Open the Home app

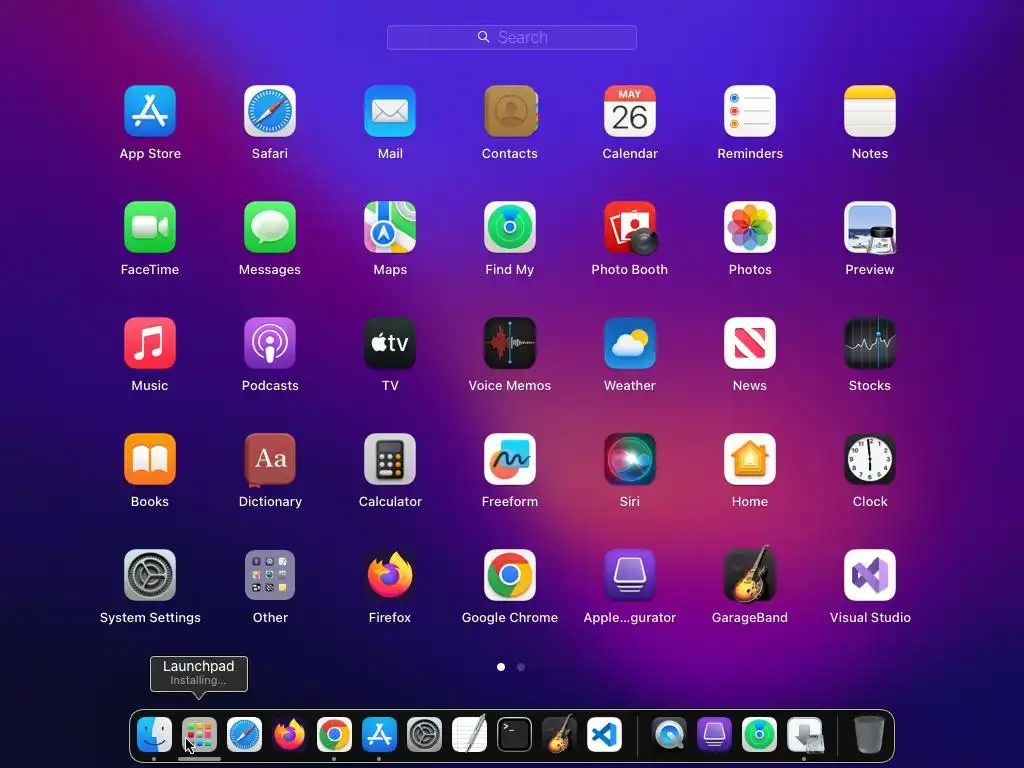(x=750, y=459)
